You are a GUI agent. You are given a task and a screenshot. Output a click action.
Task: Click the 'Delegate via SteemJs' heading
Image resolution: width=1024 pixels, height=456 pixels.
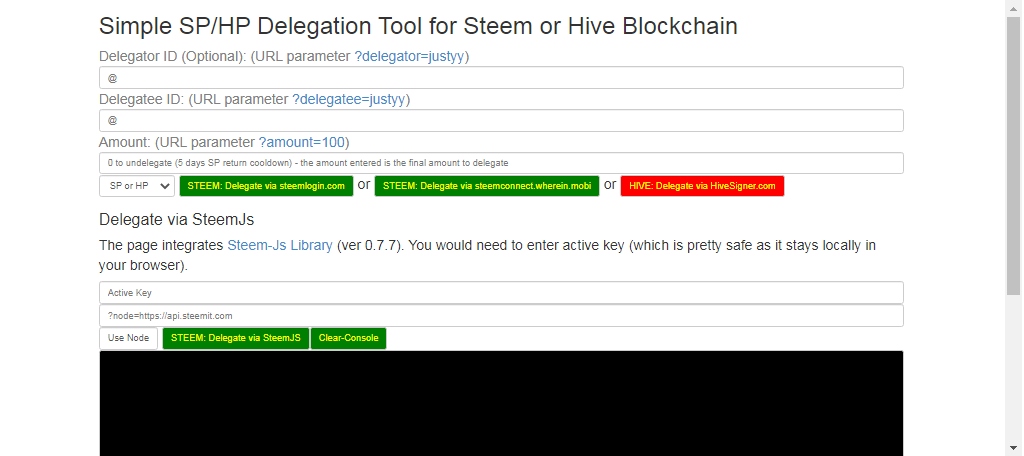point(176,219)
